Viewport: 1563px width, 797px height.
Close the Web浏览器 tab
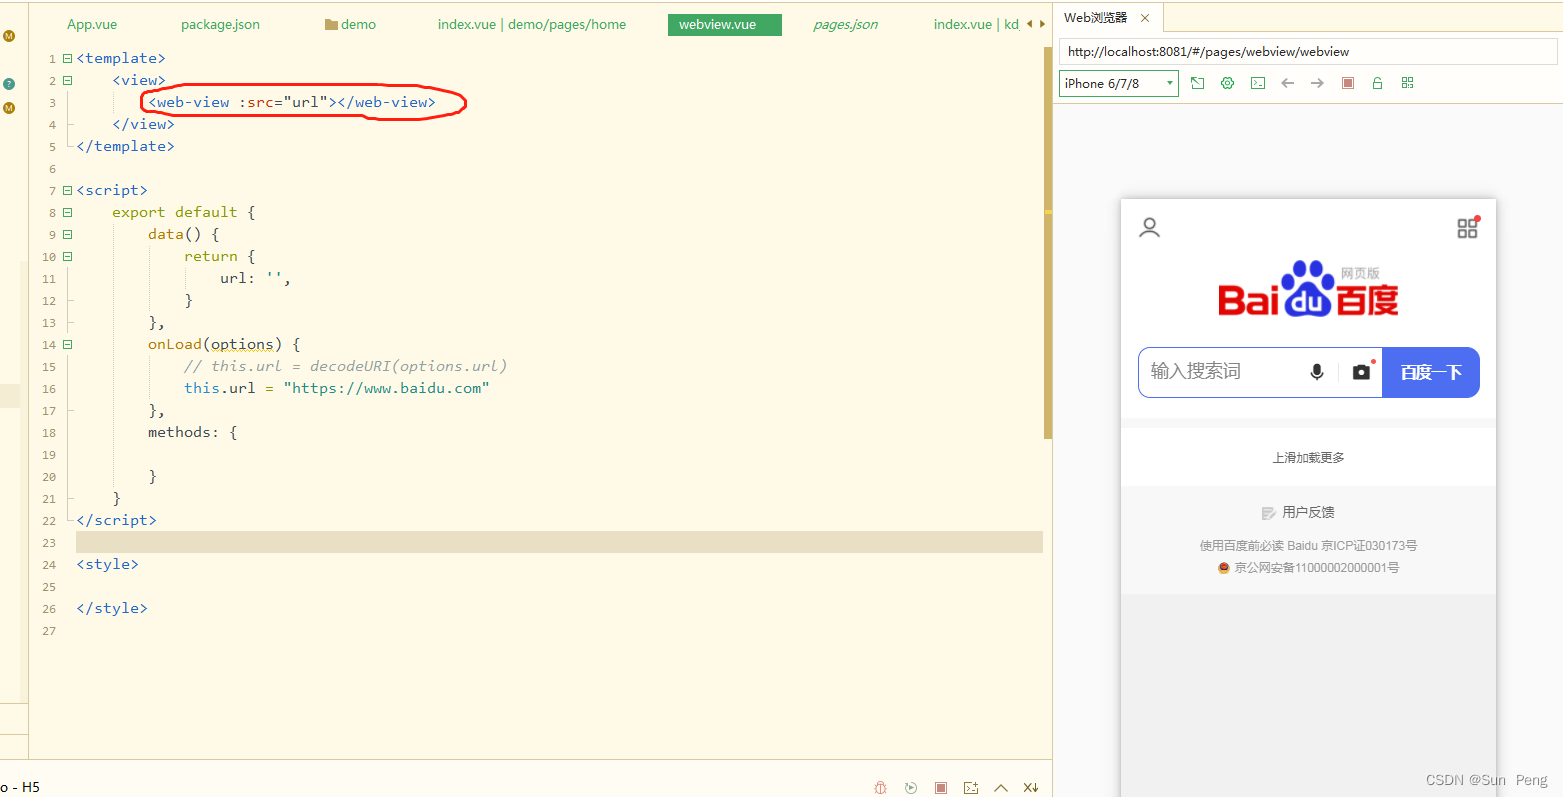pos(1145,18)
